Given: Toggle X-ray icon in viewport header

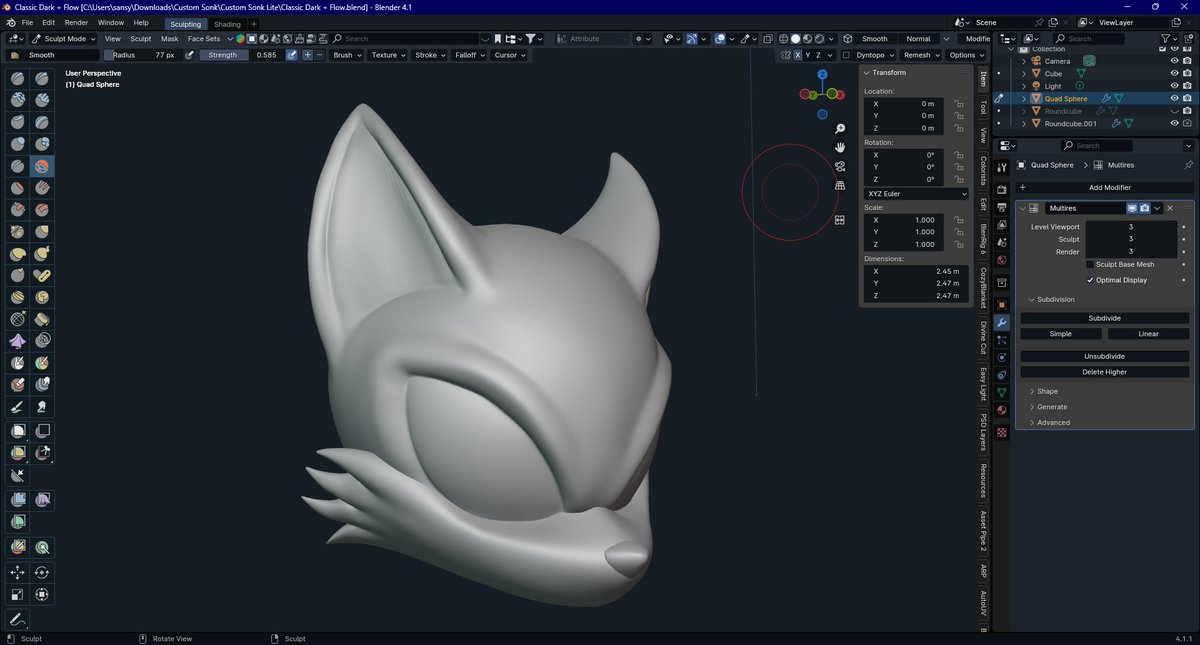Looking at the screenshot, I should (767, 39).
